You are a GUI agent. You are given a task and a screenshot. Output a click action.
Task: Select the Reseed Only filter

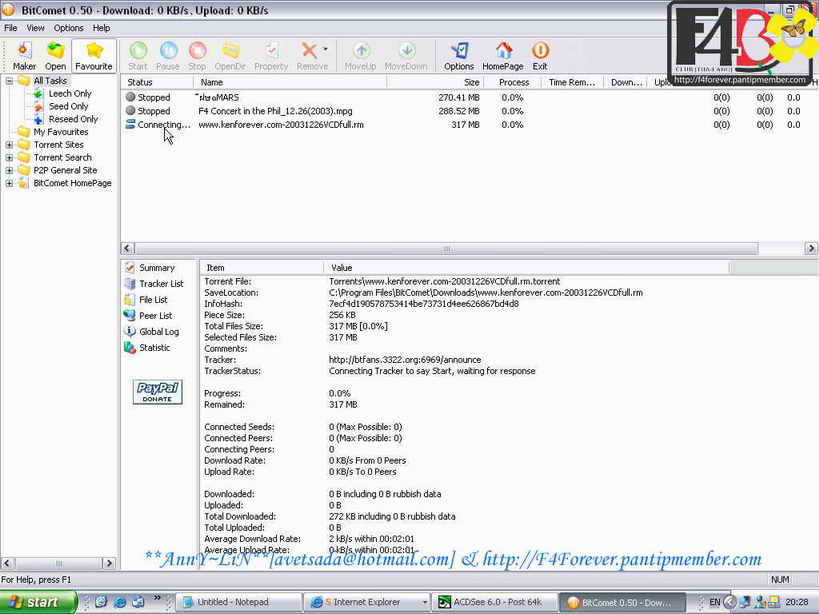tap(73, 119)
